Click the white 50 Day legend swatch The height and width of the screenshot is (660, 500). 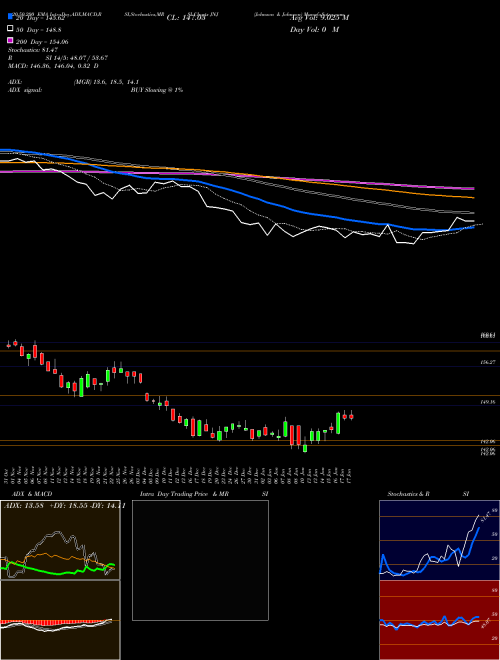pyautogui.click(x=10, y=29)
